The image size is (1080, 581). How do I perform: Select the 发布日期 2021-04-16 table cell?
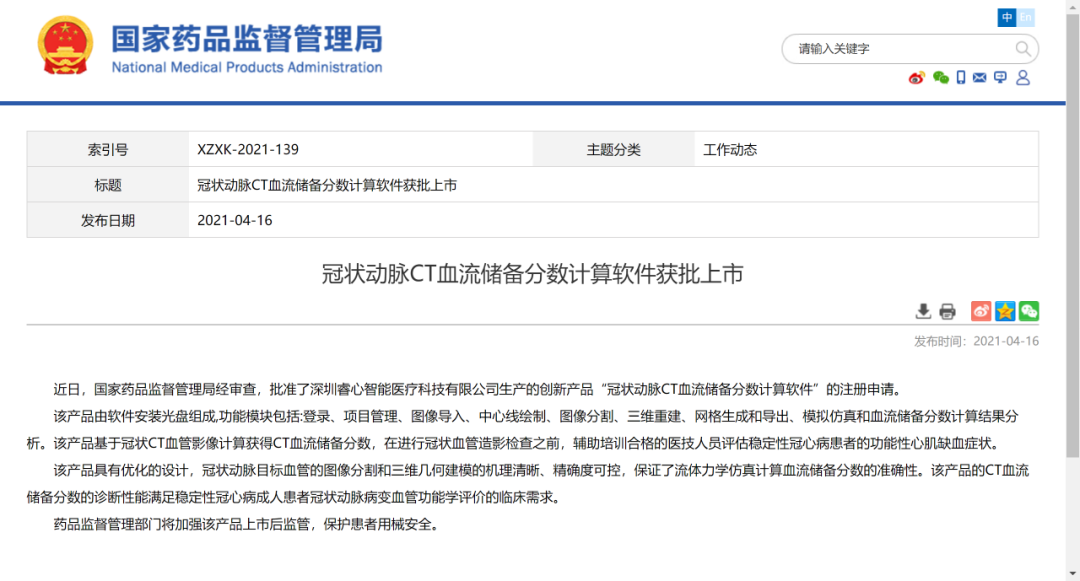[613, 220]
